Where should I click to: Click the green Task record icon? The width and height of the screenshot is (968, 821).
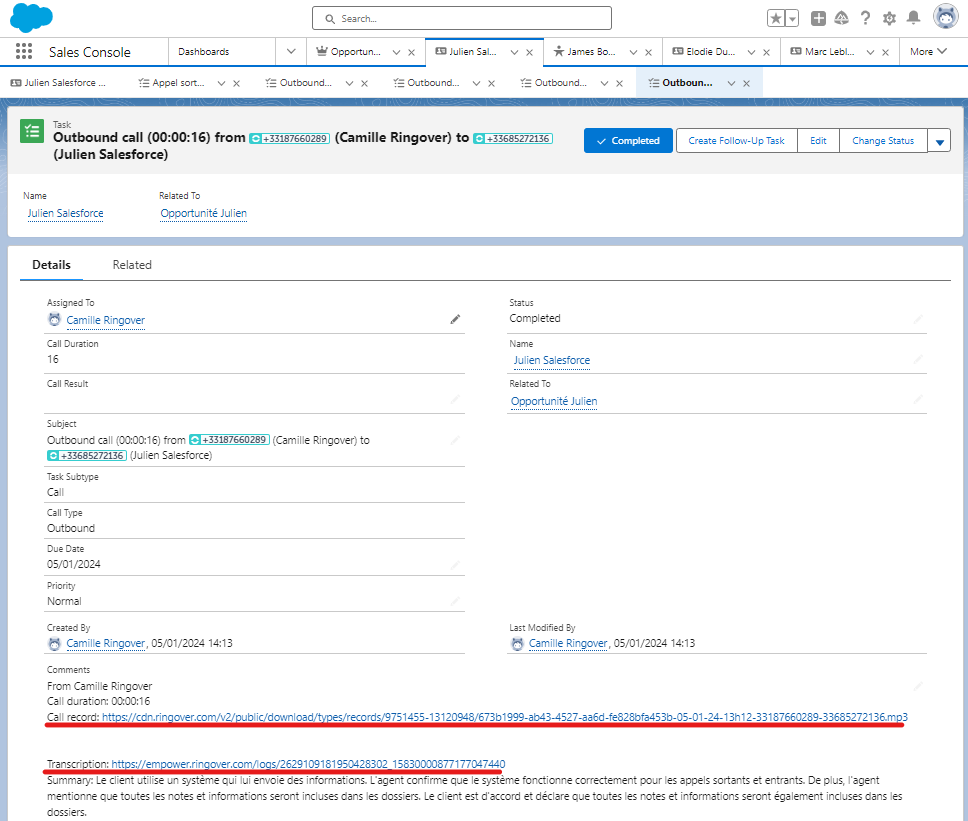31,131
